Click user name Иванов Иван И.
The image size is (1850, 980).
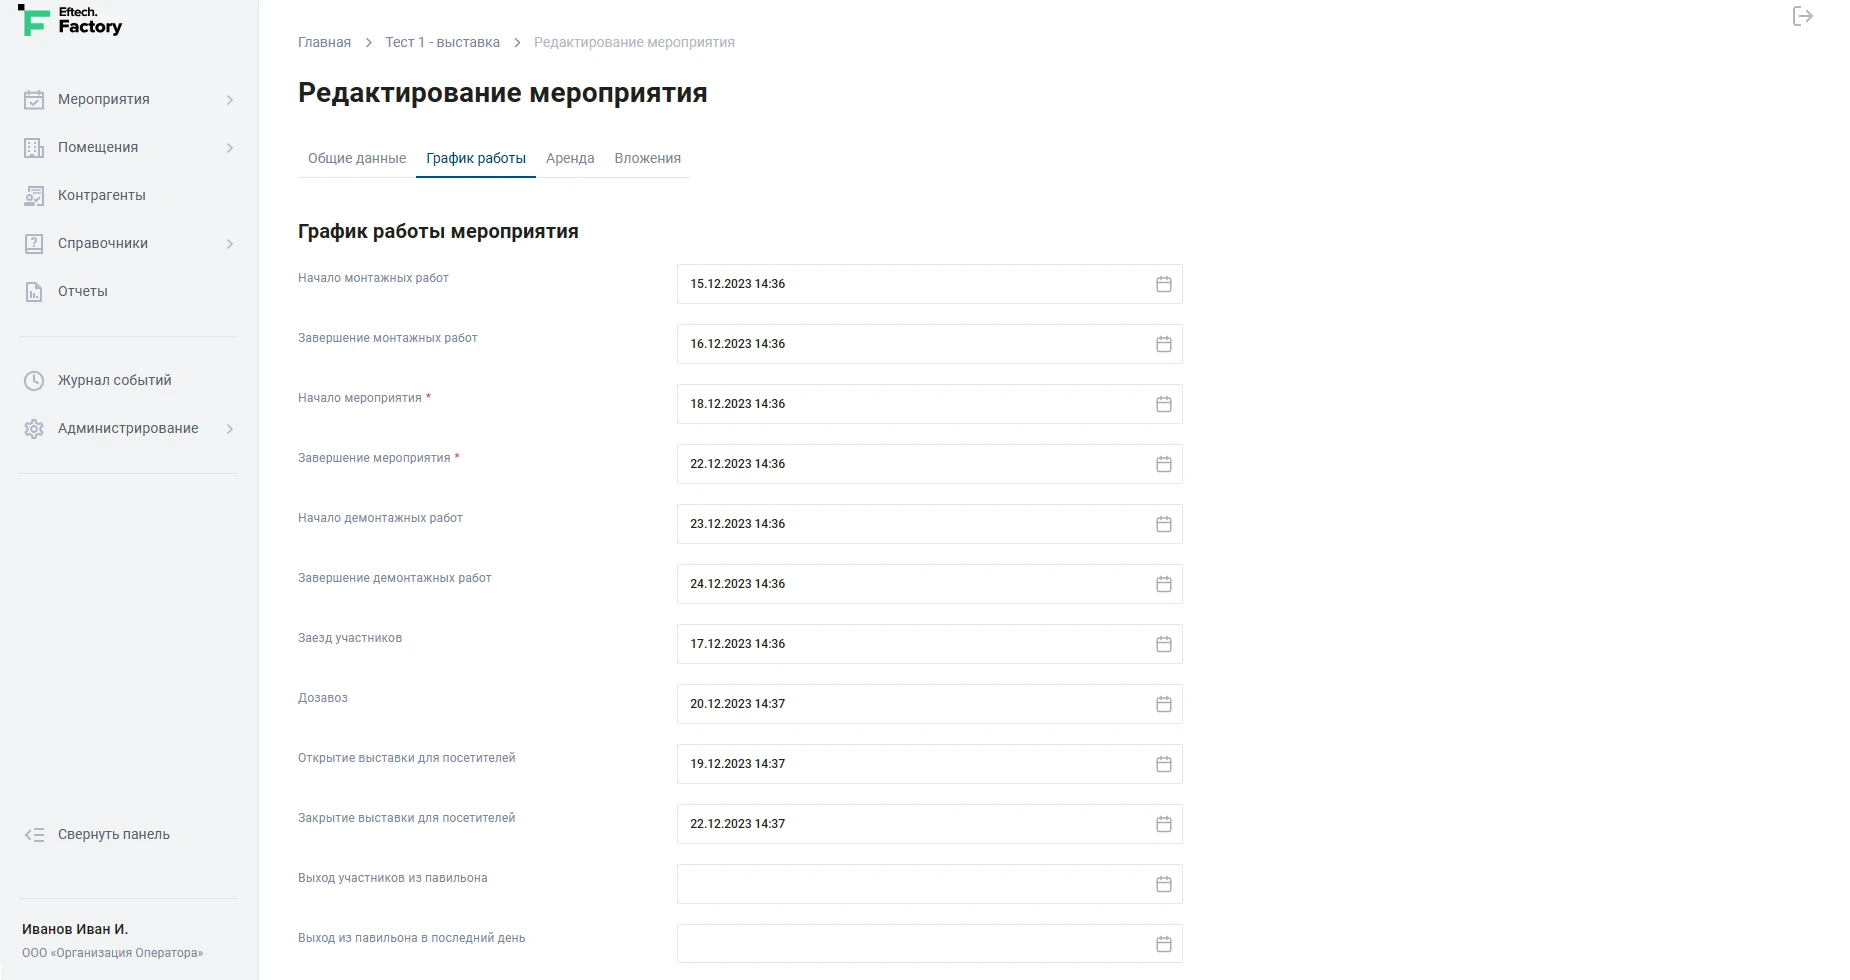[x=75, y=929]
